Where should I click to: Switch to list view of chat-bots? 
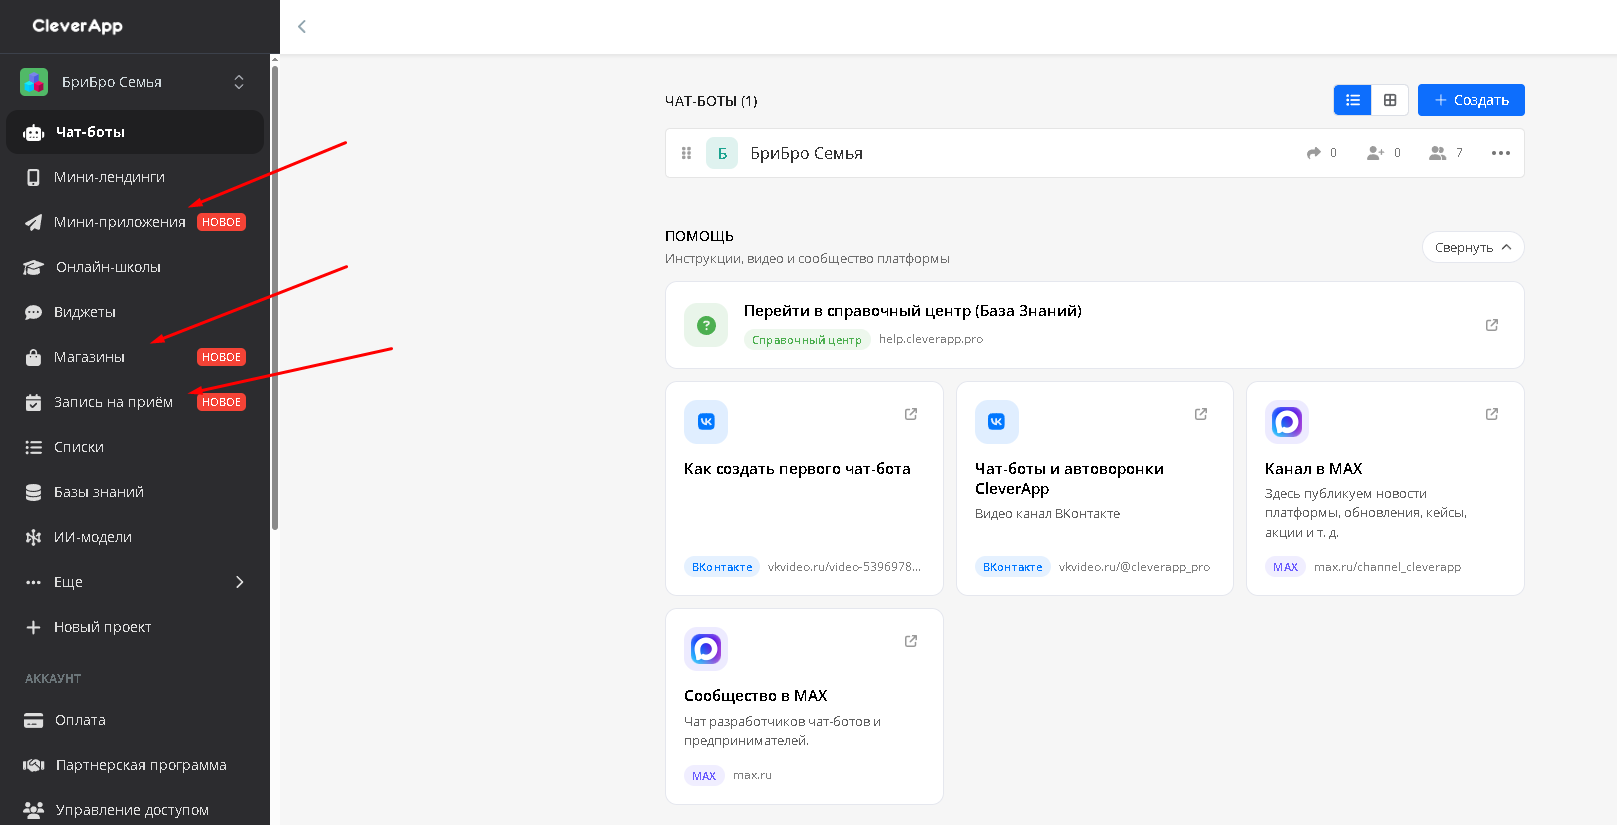[1352, 100]
